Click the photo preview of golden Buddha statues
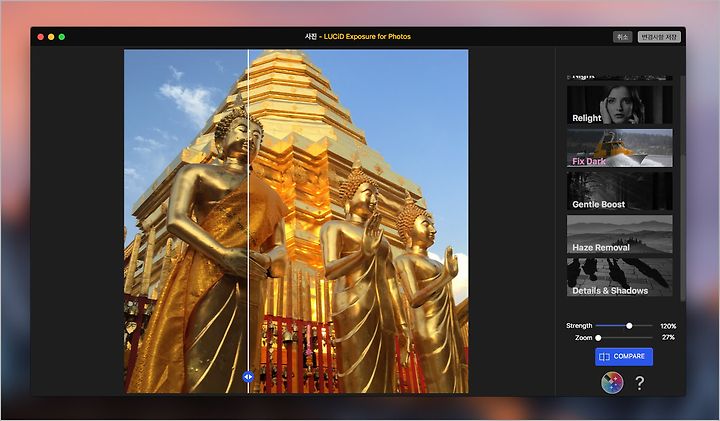Image resolution: width=720 pixels, height=421 pixels. click(x=296, y=221)
